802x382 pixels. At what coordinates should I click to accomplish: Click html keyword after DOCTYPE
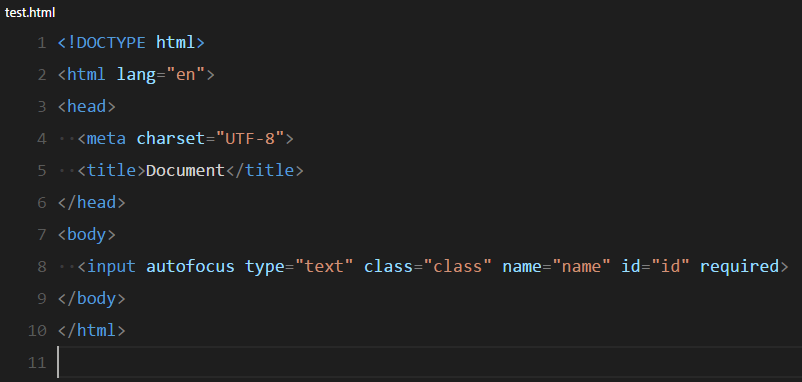coord(176,43)
